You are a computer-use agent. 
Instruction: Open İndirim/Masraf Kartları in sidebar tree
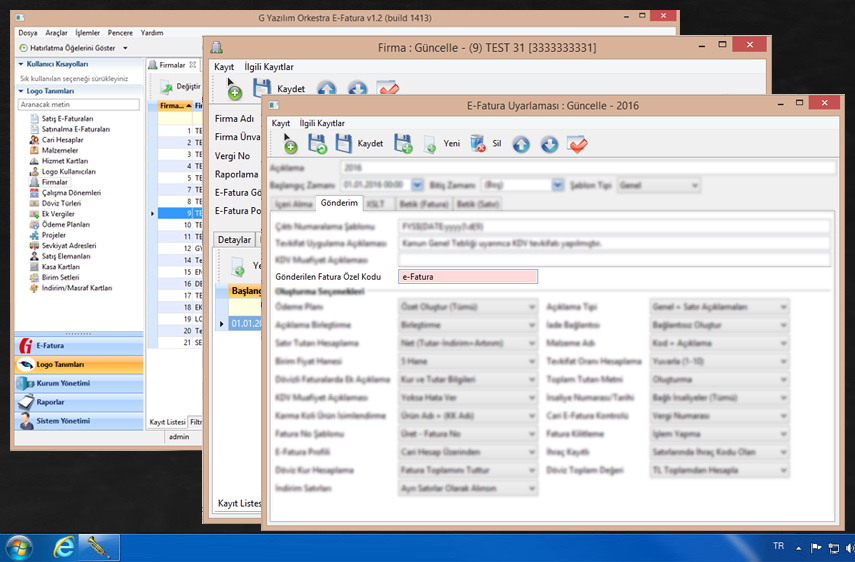coord(77,288)
